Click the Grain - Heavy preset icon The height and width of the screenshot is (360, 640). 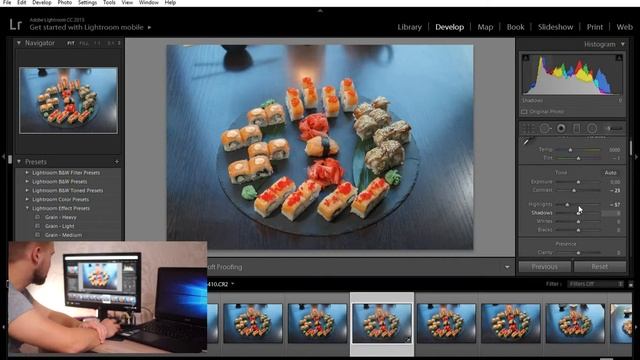click(38, 217)
